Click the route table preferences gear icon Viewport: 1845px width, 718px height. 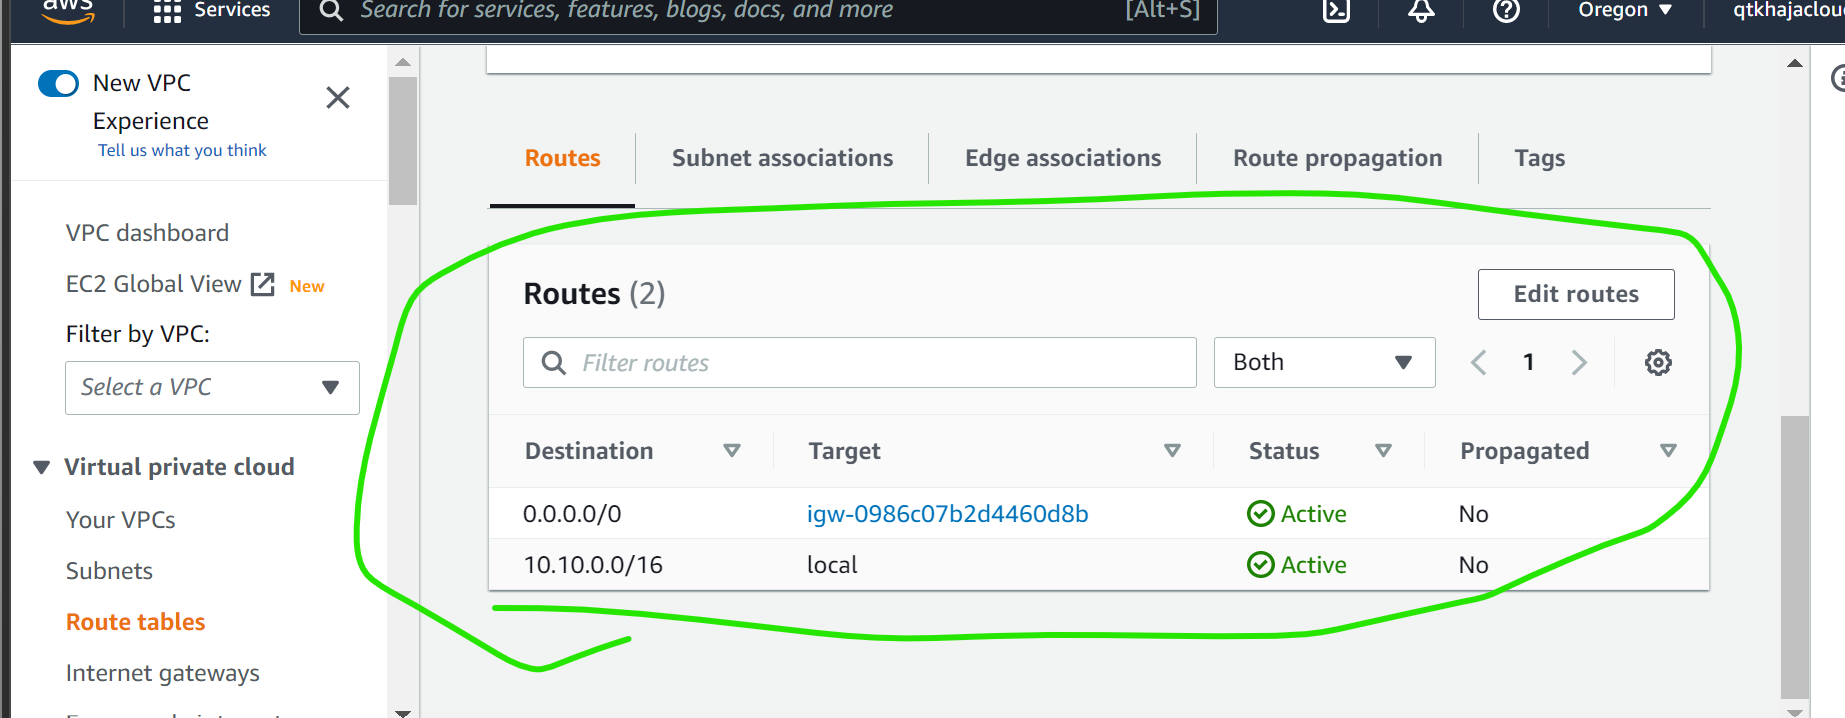pos(1658,362)
